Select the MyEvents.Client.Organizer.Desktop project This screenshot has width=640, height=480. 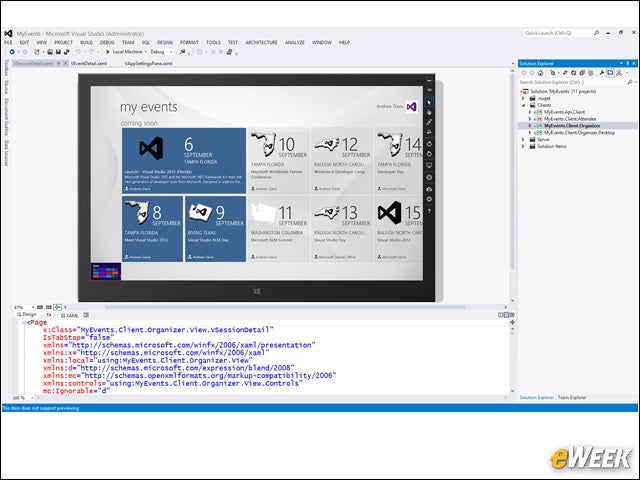point(579,133)
